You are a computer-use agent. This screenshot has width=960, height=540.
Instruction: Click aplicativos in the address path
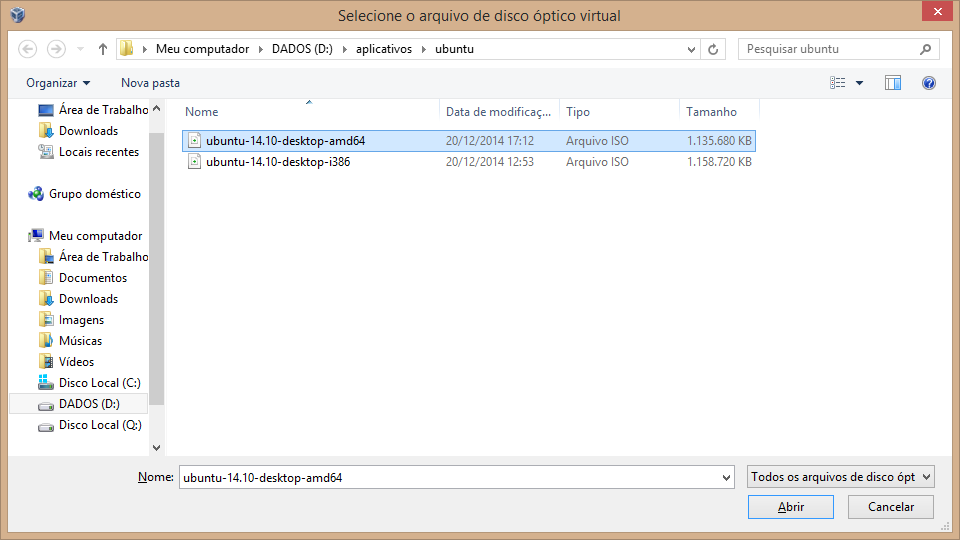(x=384, y=49)
